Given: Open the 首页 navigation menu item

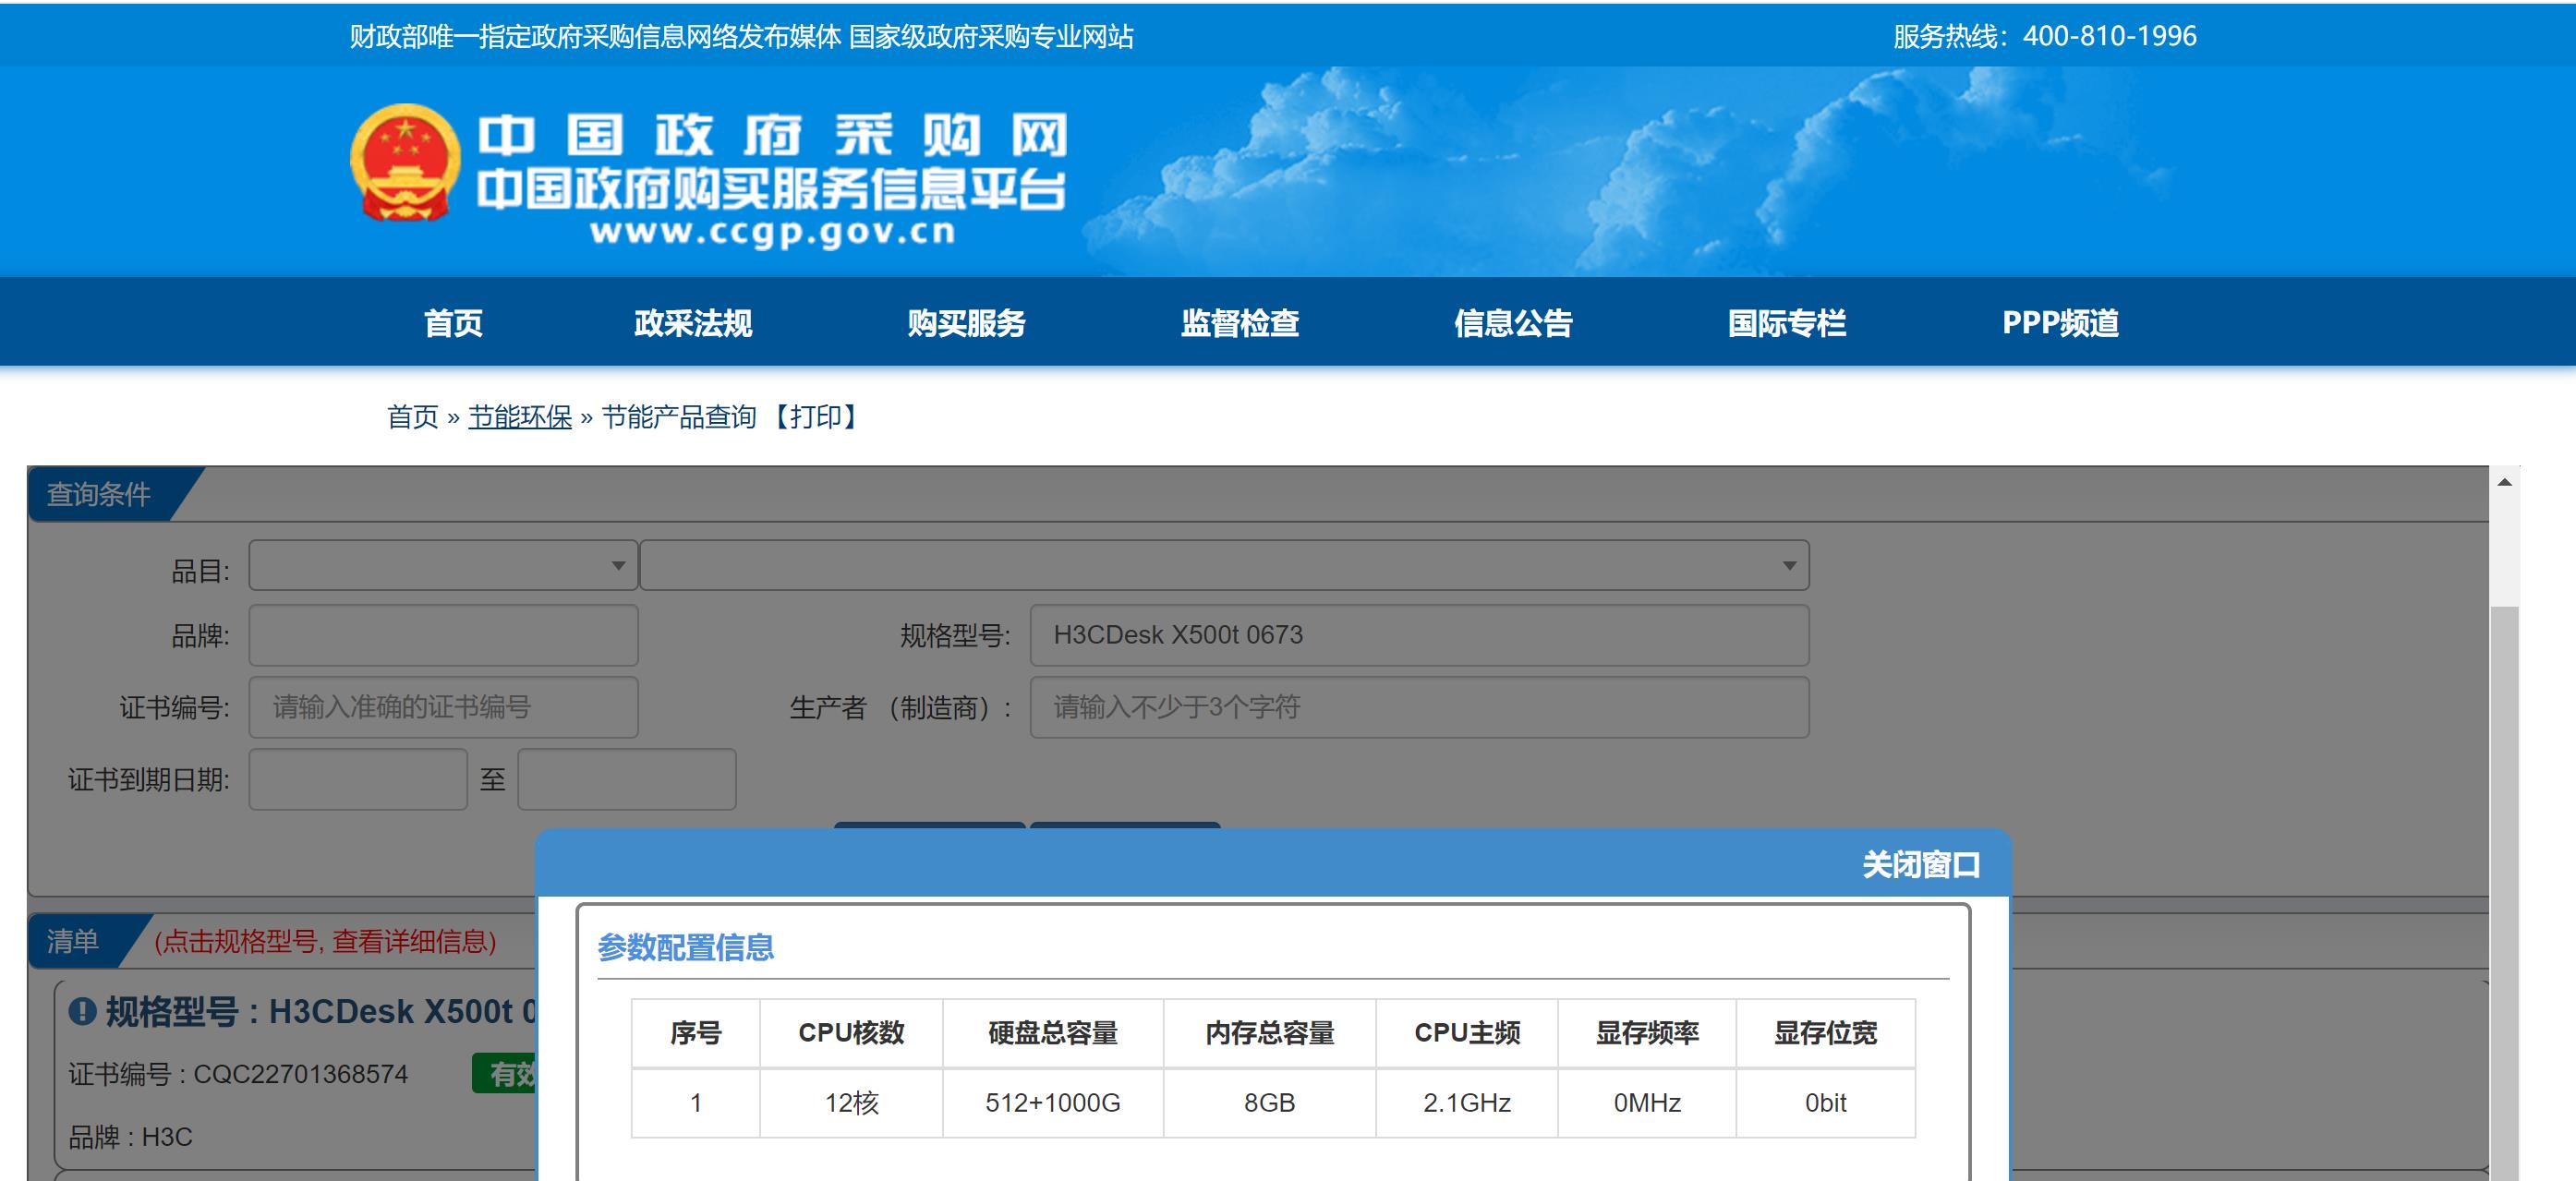Looking at the screenshot, I should pyautogui.click(x=453, y=323).
